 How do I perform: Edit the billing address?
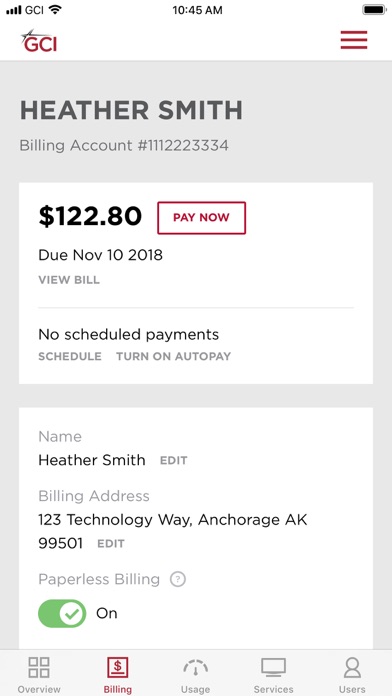111,544
